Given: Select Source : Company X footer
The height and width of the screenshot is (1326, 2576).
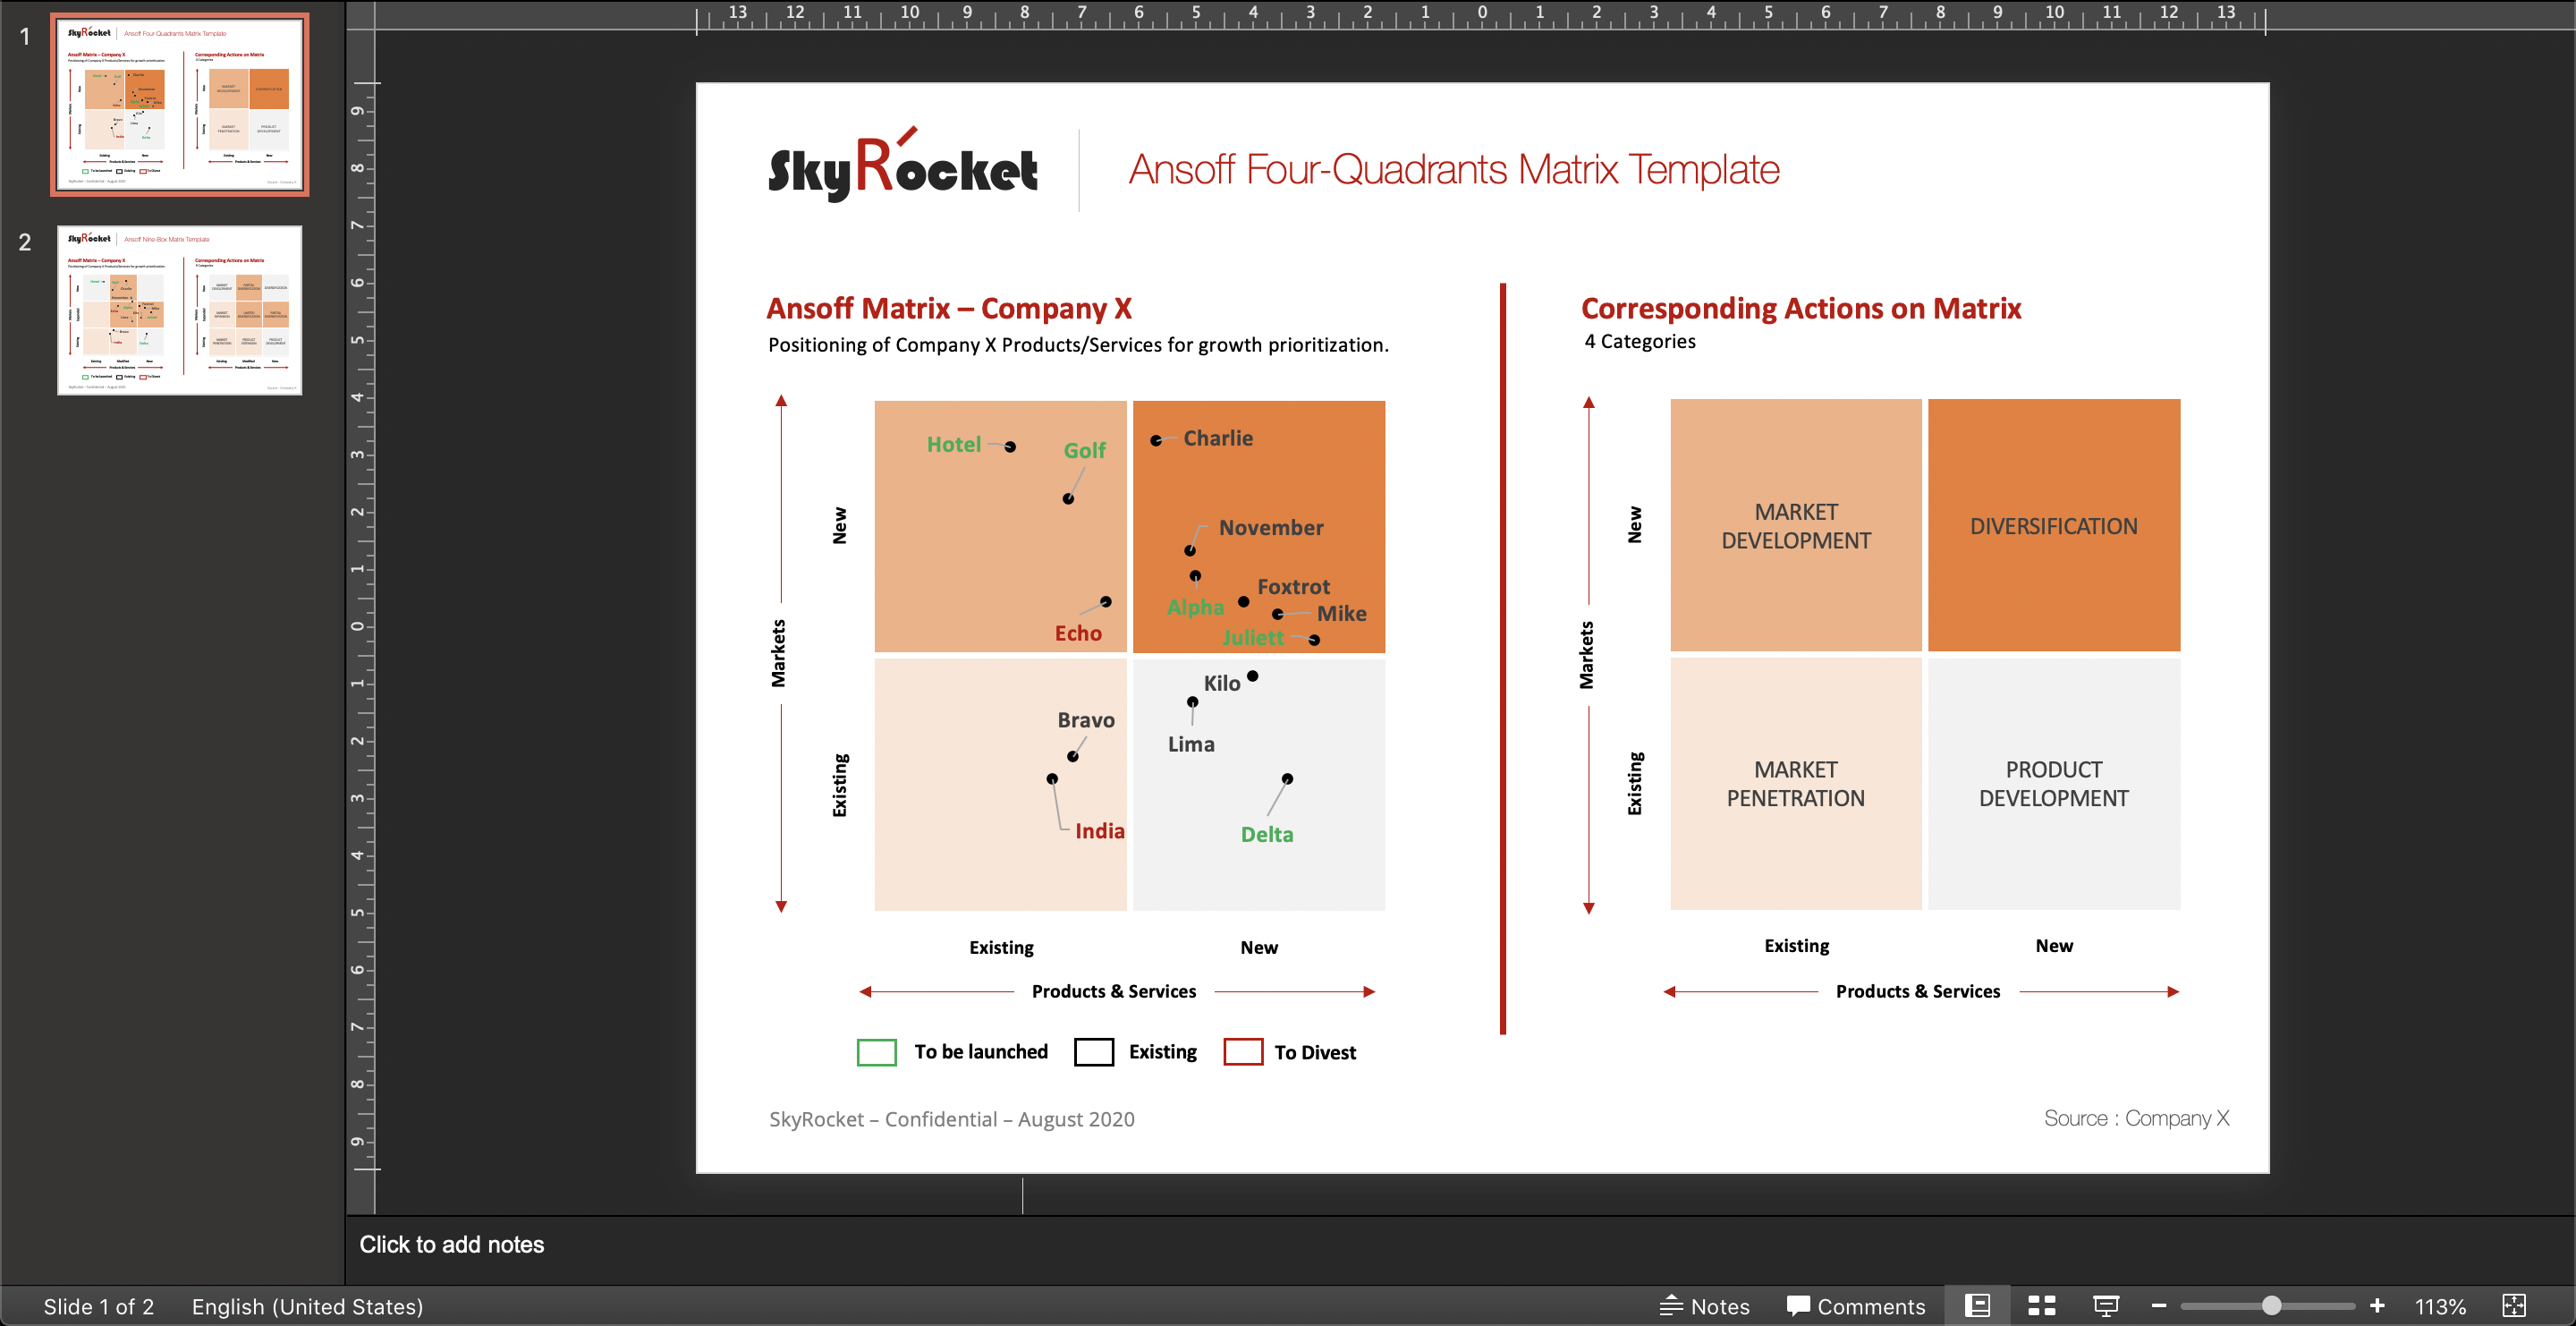Looking at the screenshot, I should click(x=2137, y=1118).
